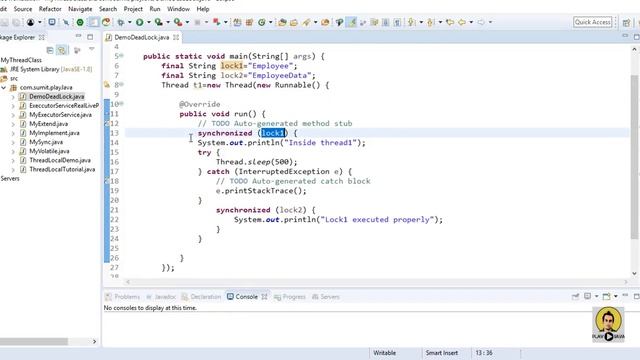
Task: Switch to the Progress tab
Action: pyautogui.click(x=290, y=297)
